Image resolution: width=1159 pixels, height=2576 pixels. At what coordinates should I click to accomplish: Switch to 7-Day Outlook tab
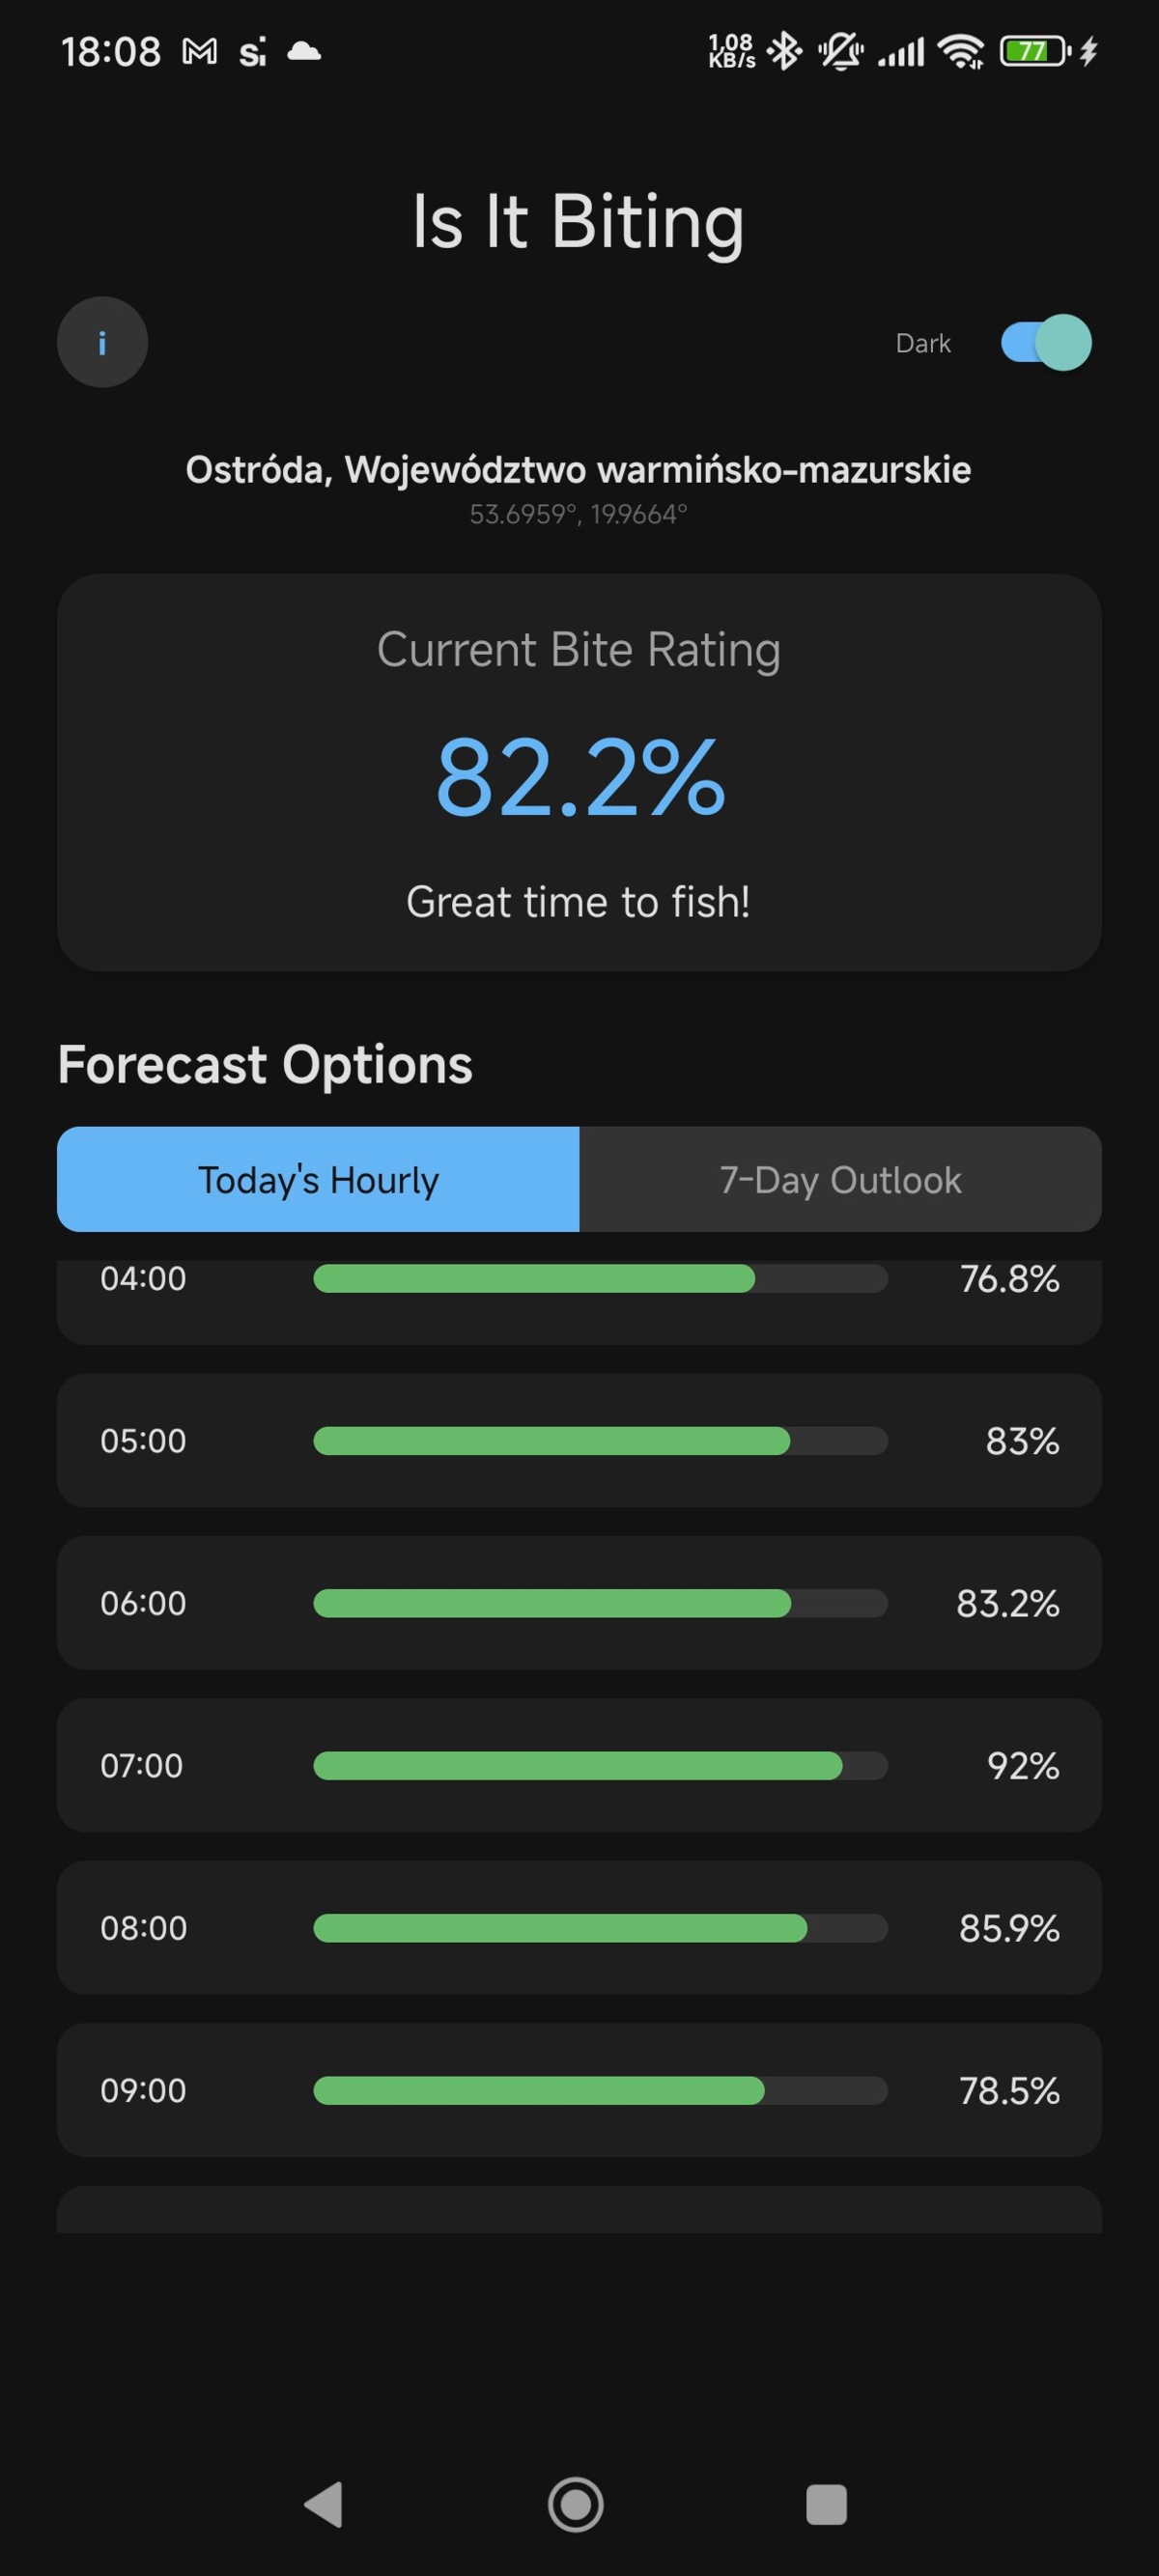point(840,1180)
